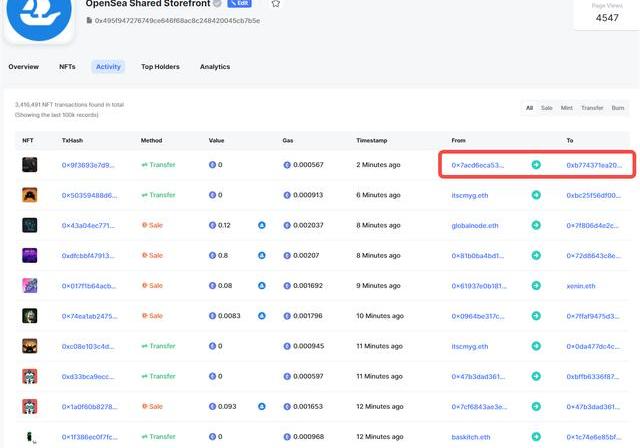Click the arrow icon in globalnode.eth row
This screenshot has width=640, height=448.
click(536, 226)
